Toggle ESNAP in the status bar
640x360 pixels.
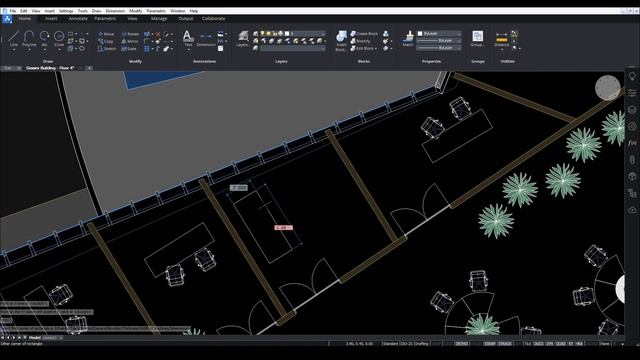point(490,344)
